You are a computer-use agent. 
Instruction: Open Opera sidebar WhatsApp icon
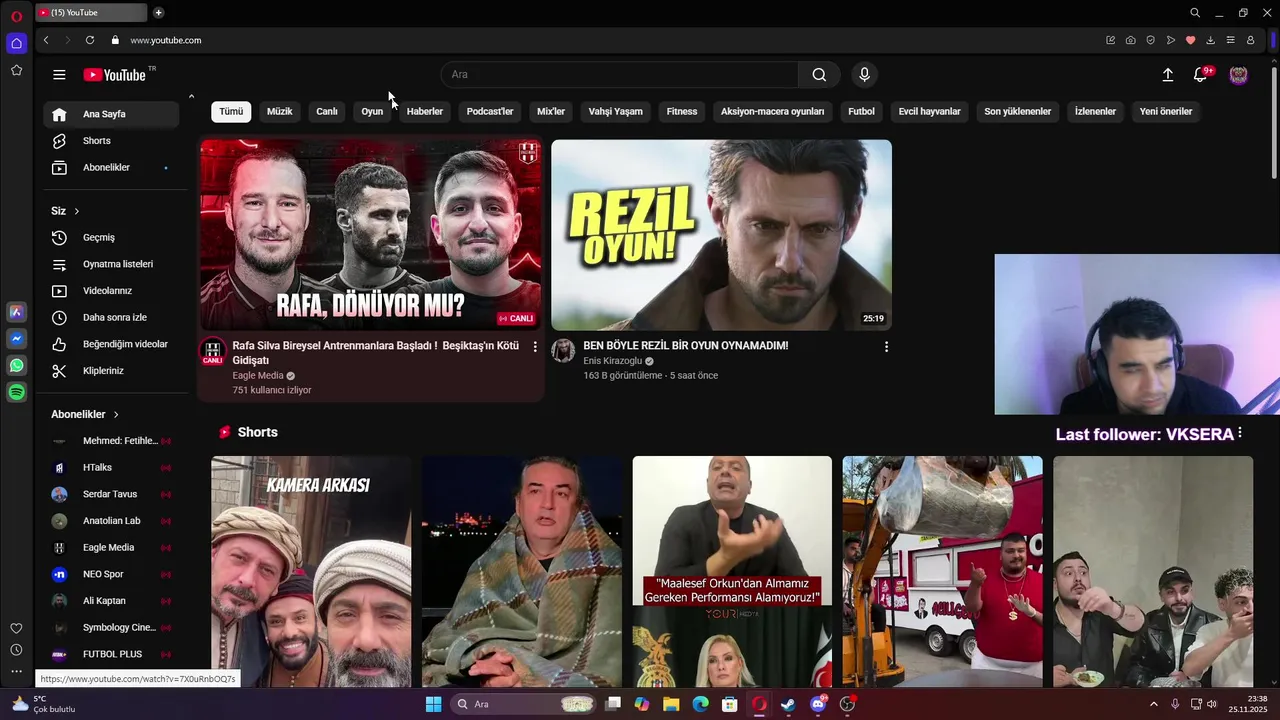coord(16,366)
